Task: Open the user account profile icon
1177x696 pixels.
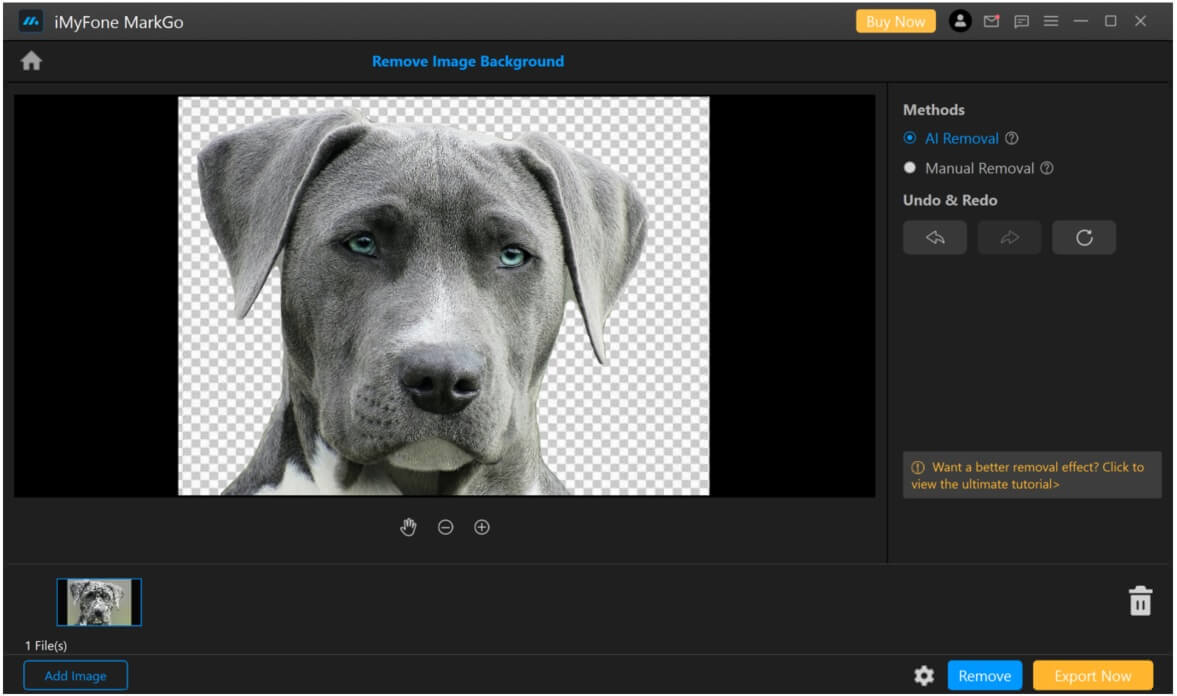Action: [x=959, y=21]
